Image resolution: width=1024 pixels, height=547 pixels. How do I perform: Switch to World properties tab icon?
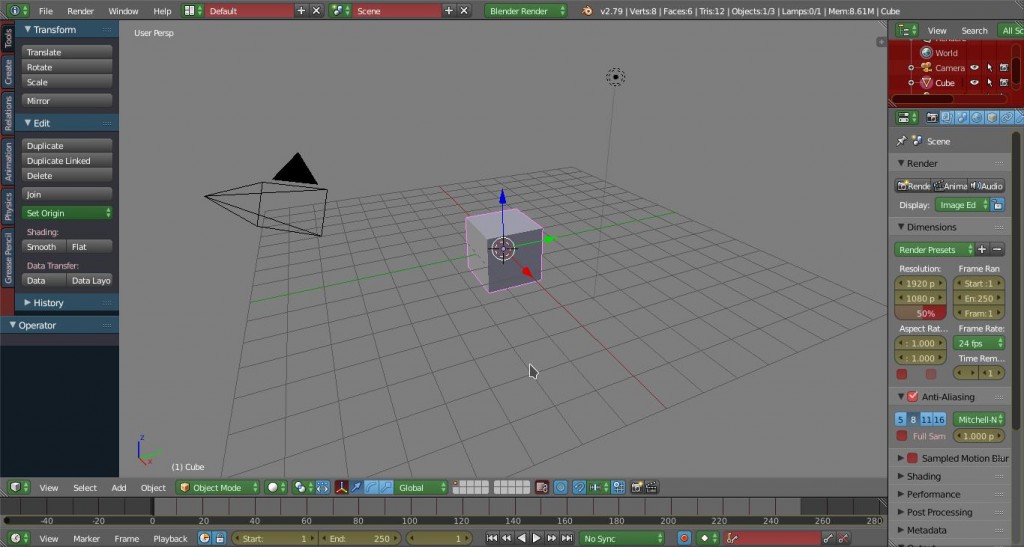tap(977, 117)
